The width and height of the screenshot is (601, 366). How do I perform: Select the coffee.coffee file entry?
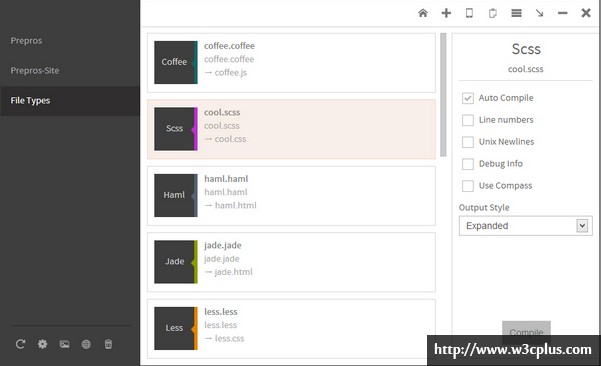coord(291,63)
